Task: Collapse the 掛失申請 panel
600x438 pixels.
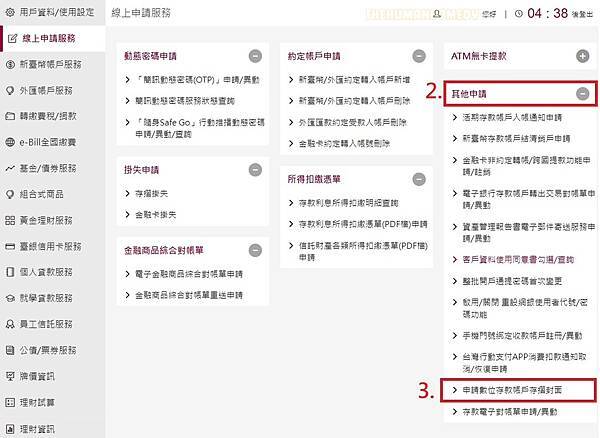Action: (255, 169)
